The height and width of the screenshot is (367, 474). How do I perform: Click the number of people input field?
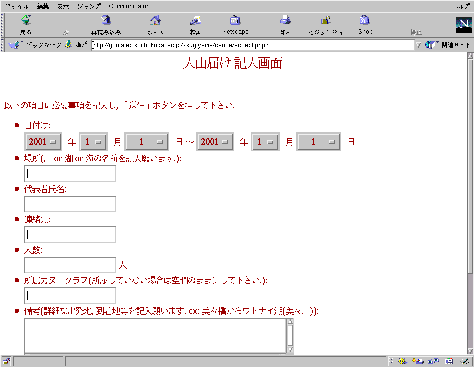pyautogui.click(x=70, y=265)
